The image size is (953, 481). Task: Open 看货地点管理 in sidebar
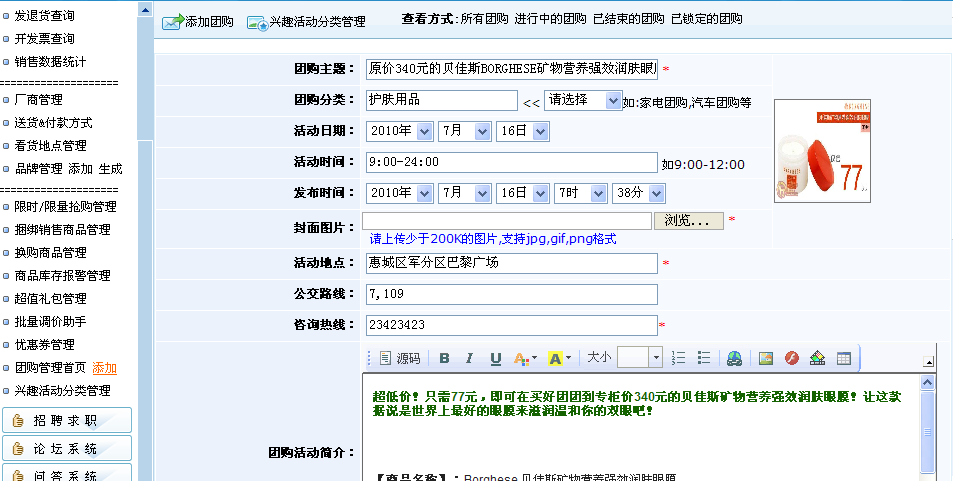[50, 146]
